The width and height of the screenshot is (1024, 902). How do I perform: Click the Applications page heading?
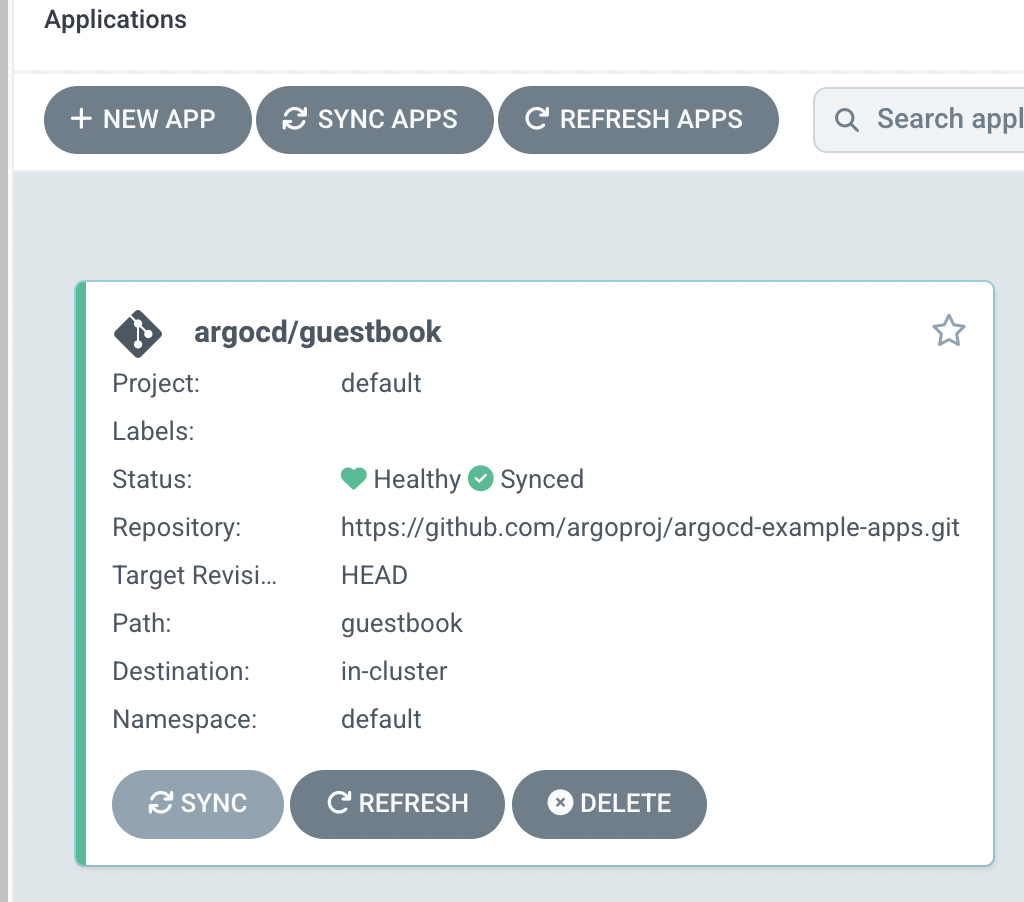116,20
